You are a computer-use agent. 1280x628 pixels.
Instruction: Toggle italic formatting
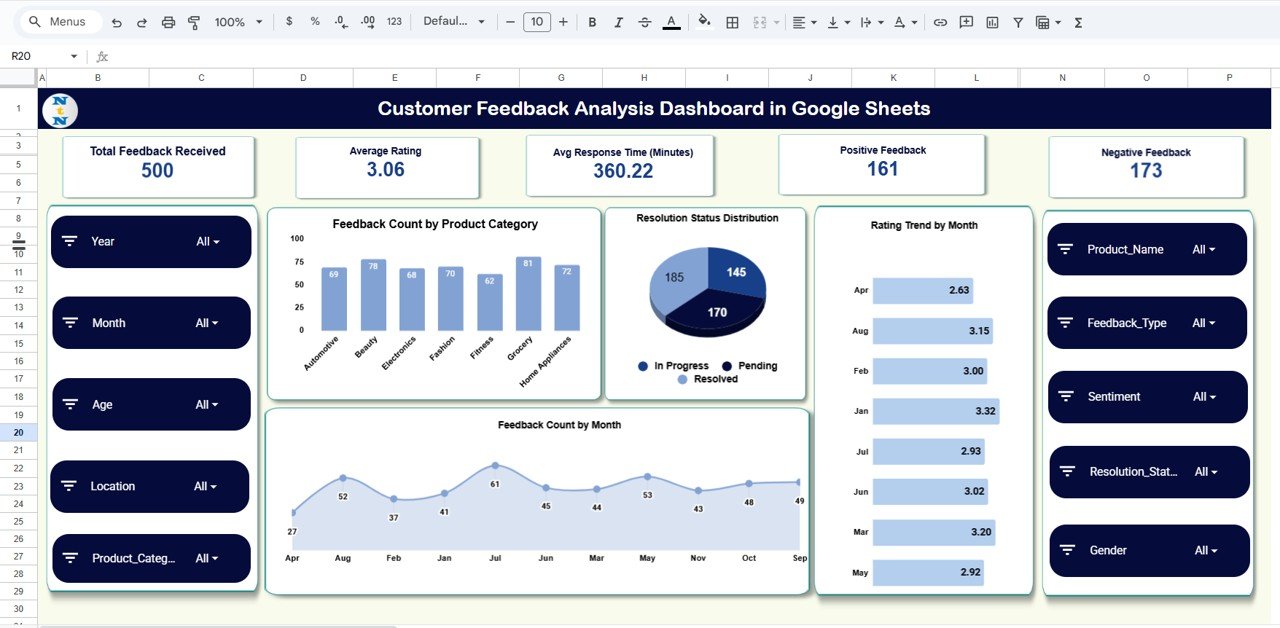coord(618,20)
